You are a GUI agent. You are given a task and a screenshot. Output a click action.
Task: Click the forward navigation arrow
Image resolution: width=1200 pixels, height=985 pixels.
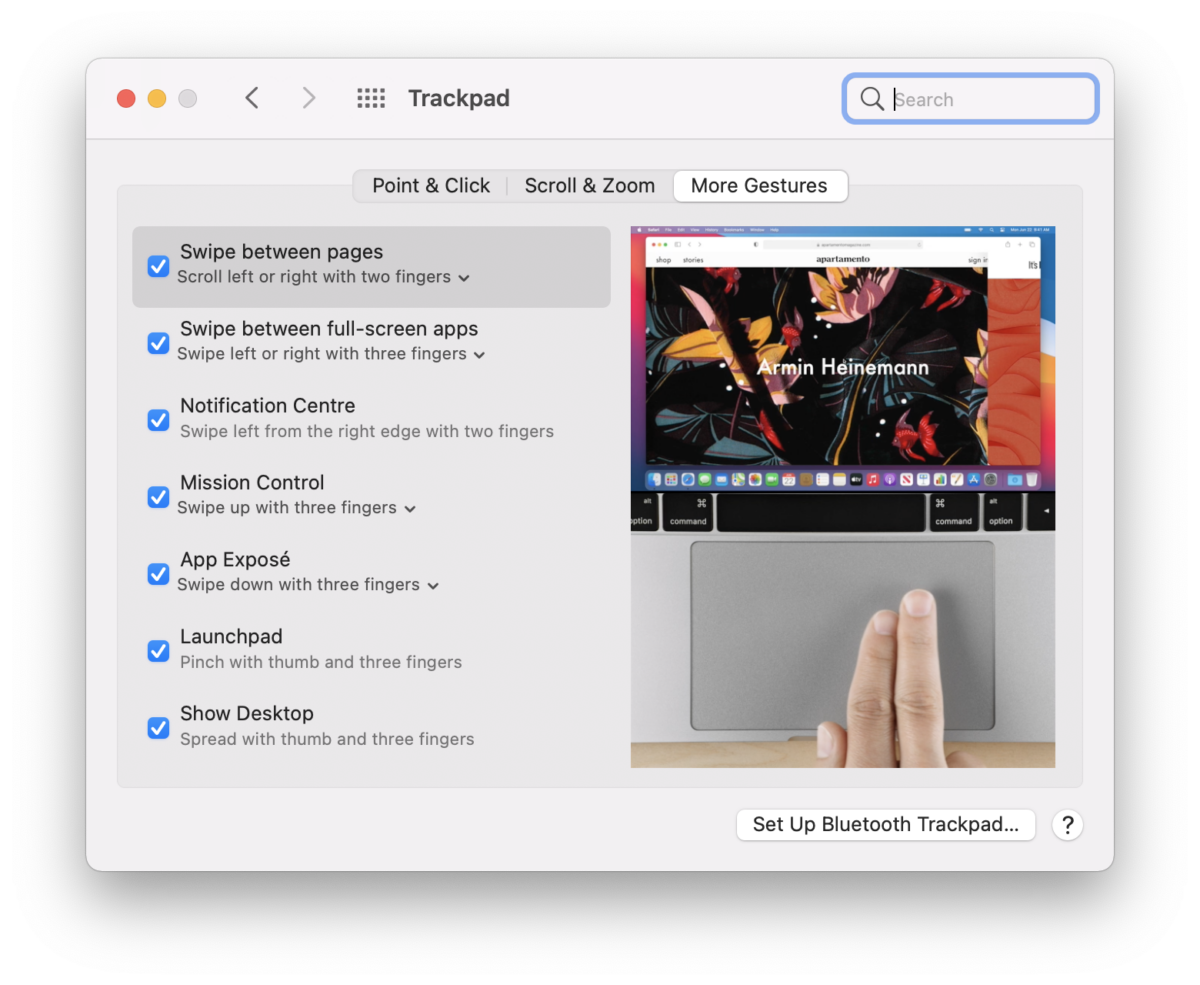tap(309, 98)
